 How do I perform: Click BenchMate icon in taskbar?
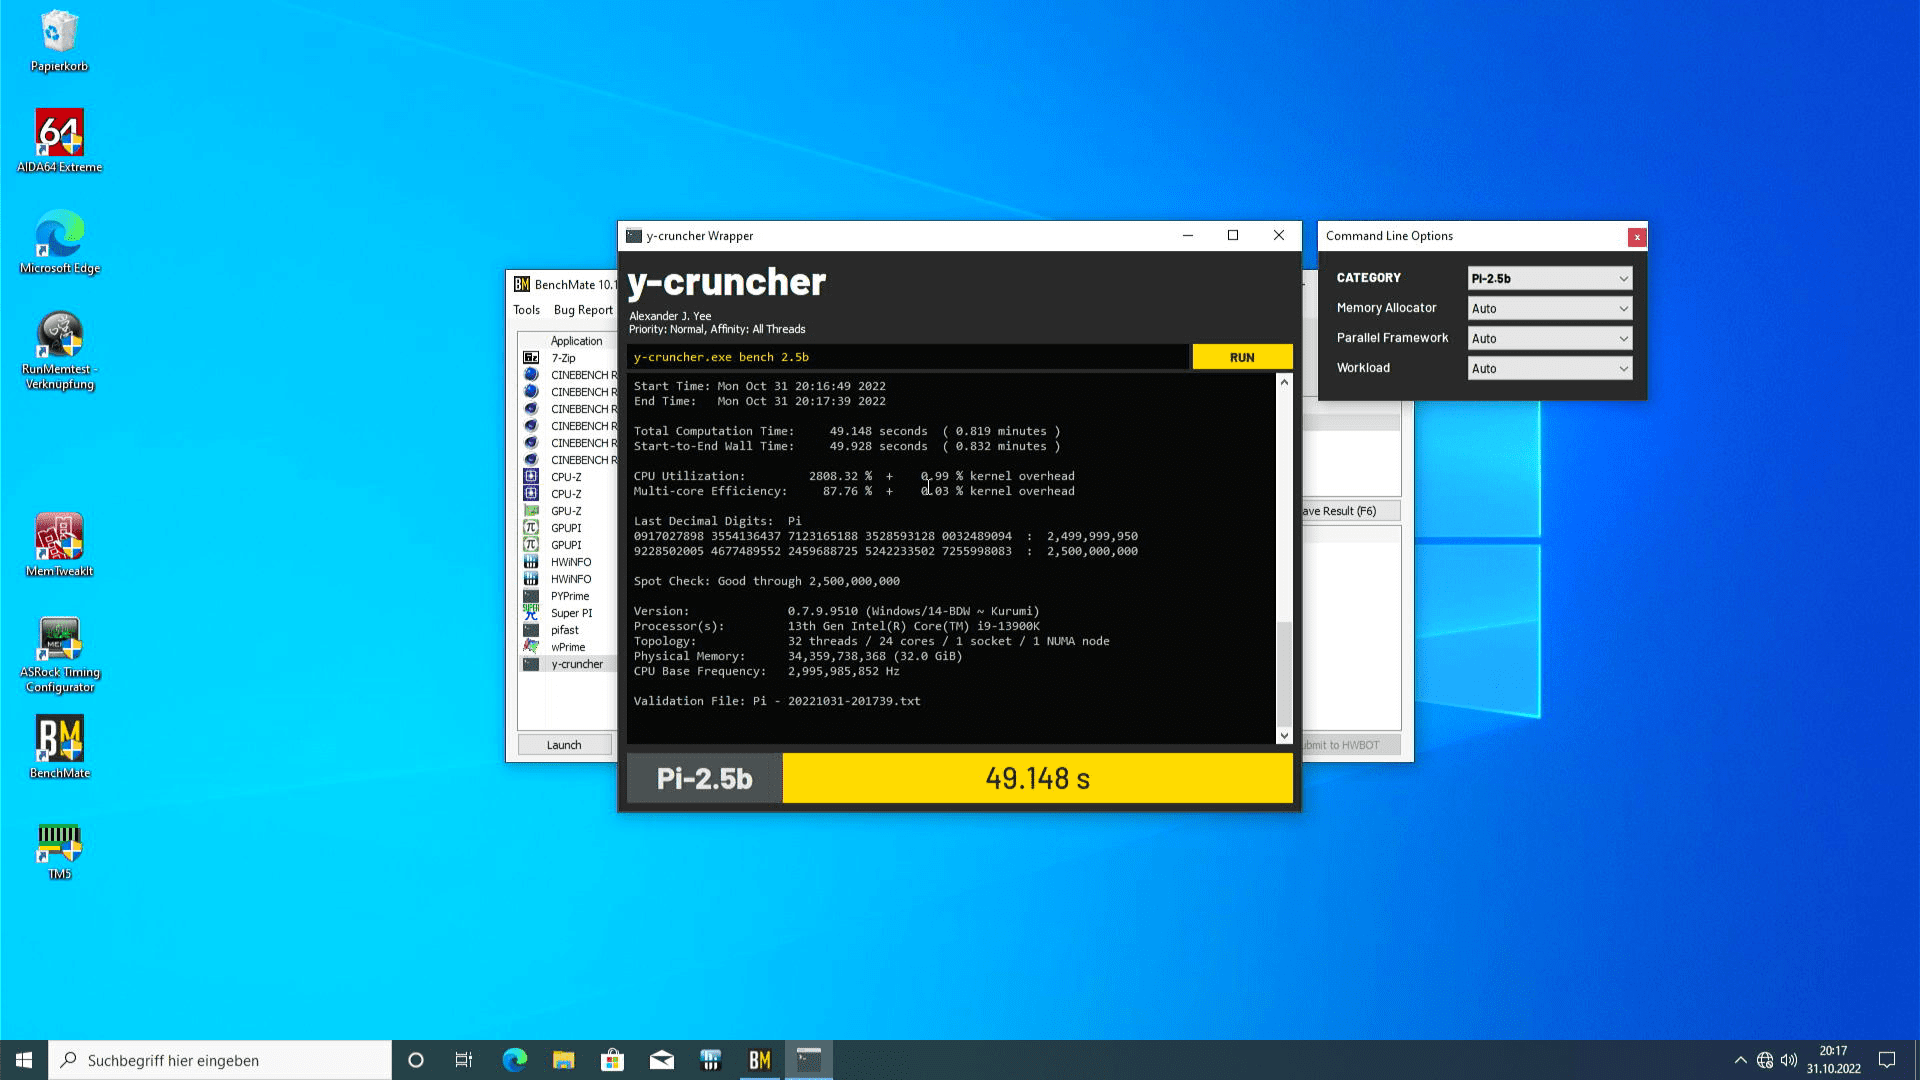760,1060
